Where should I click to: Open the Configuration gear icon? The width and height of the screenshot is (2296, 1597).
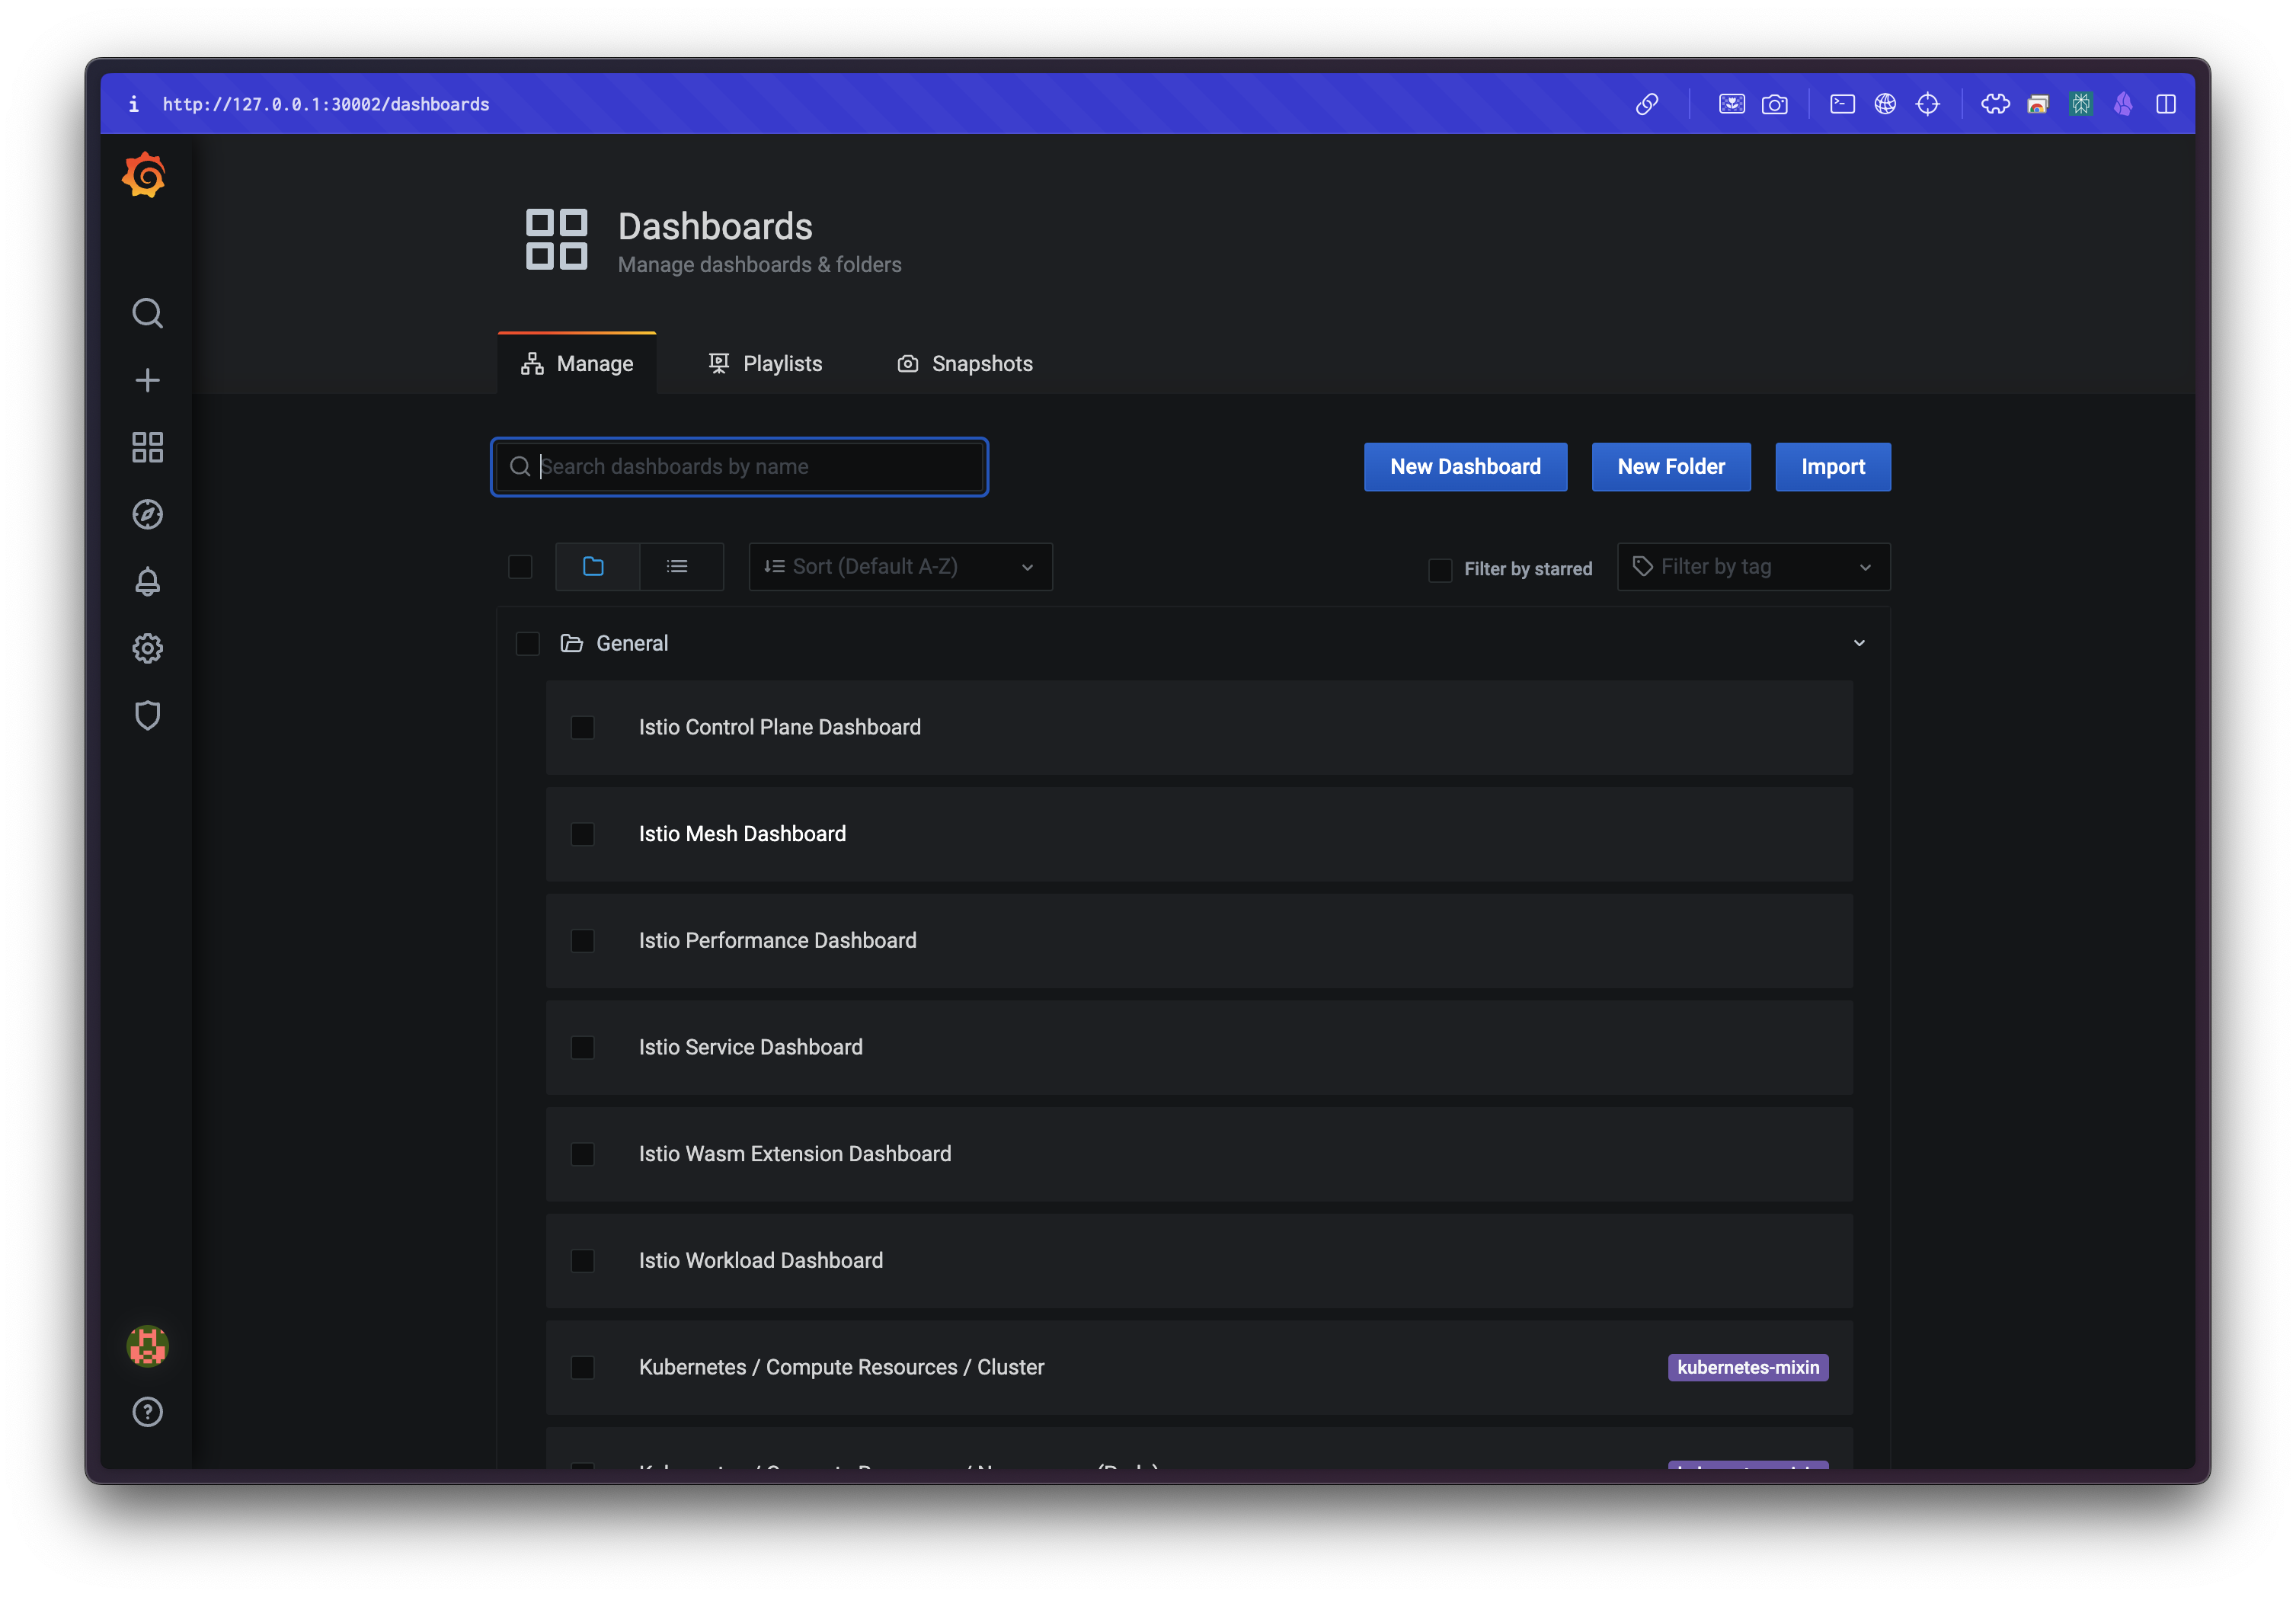pos(147,648)
